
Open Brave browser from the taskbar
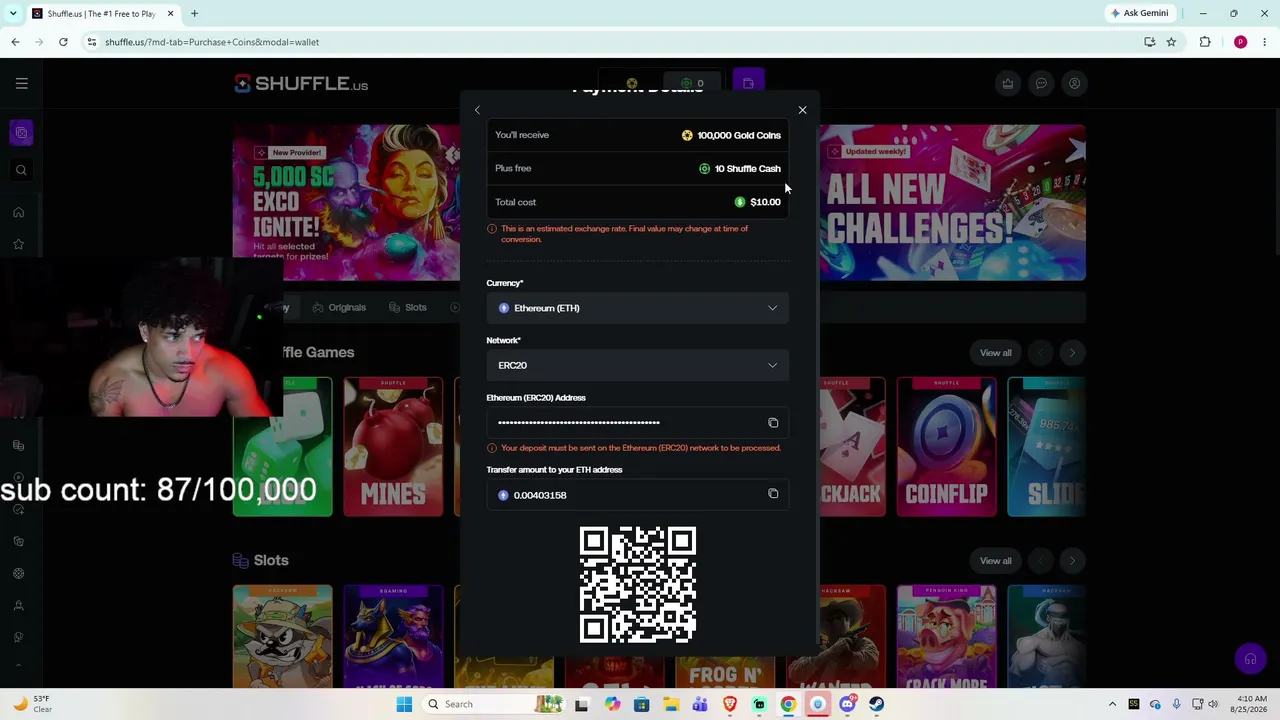point(730,704)
